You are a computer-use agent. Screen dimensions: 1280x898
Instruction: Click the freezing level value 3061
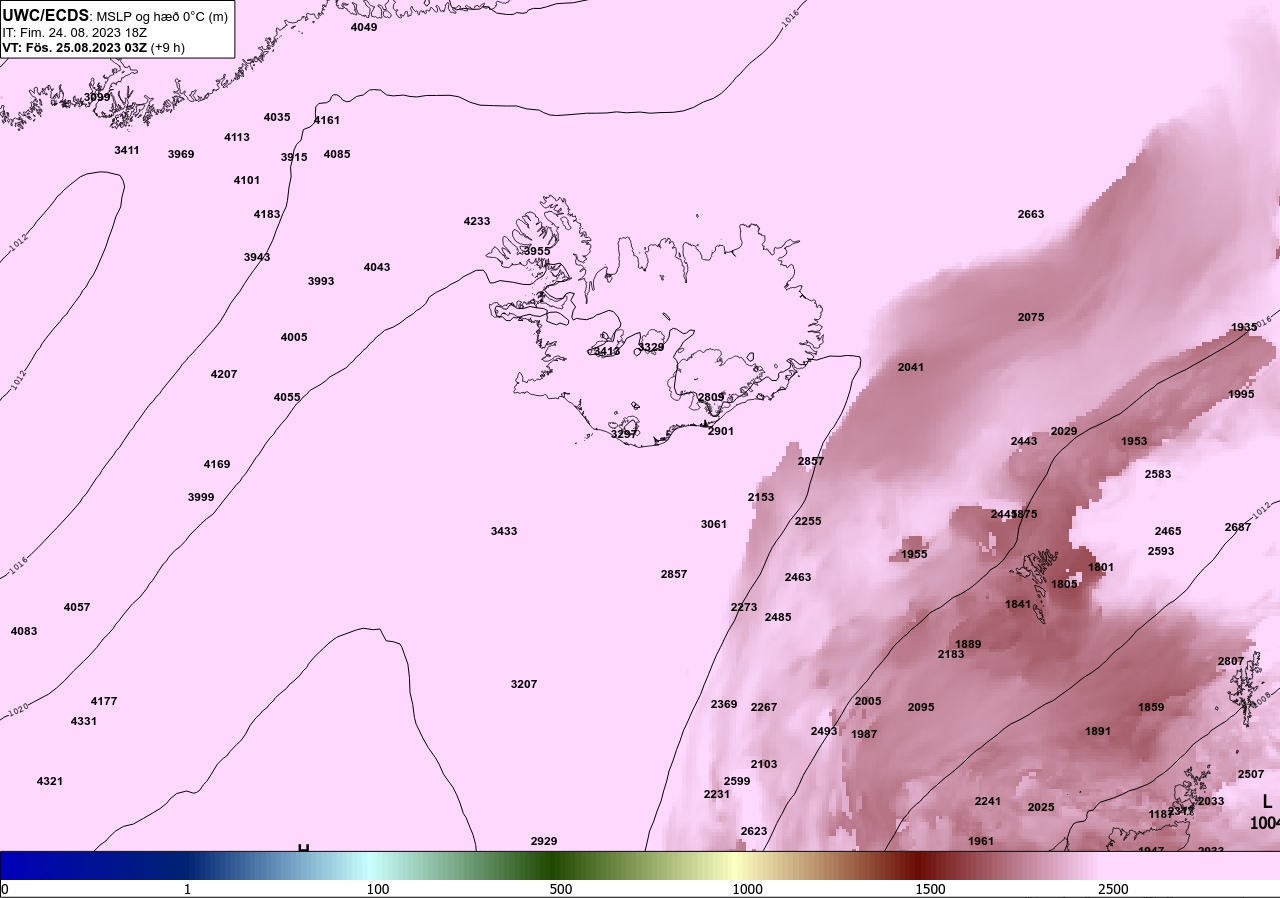714,524
